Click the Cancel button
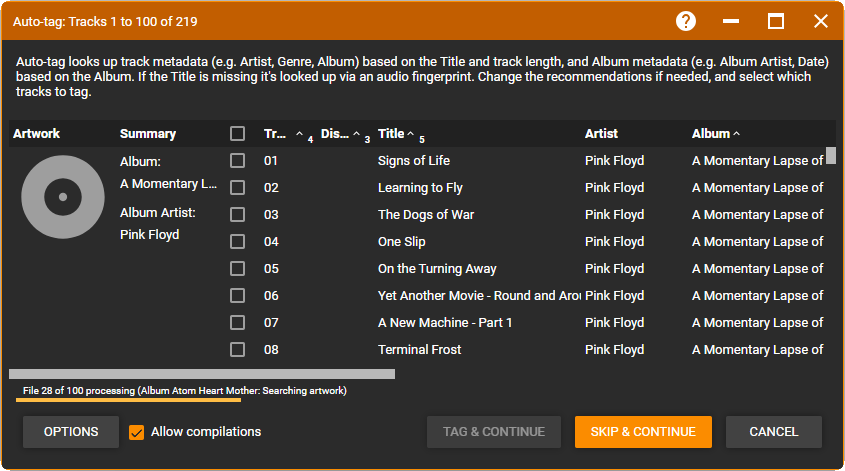Image resolution: width=845 pixels, height=471 pixels. [x=774, y=432]
